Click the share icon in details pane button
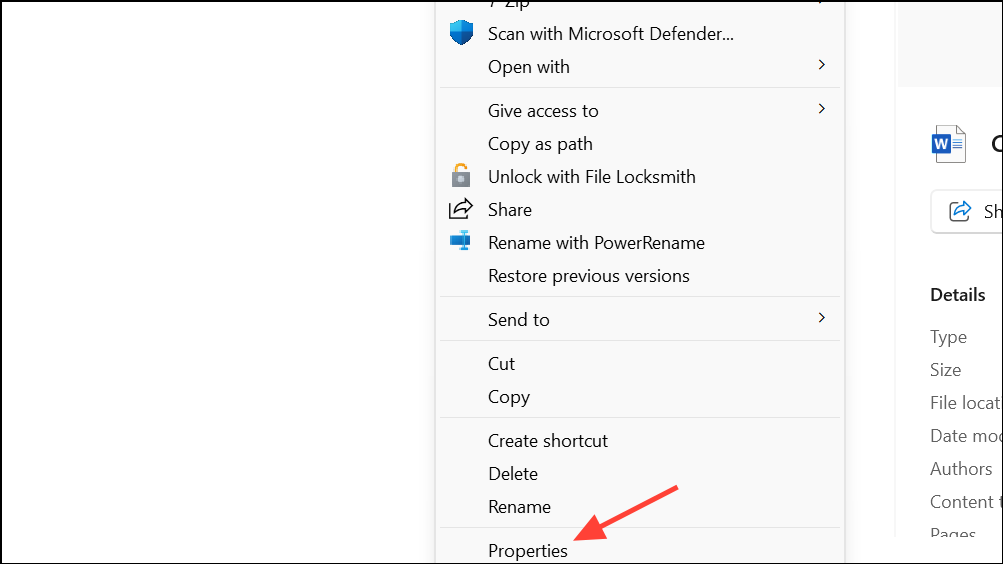The image size is (1003, 564). click(x=960, y=211)
